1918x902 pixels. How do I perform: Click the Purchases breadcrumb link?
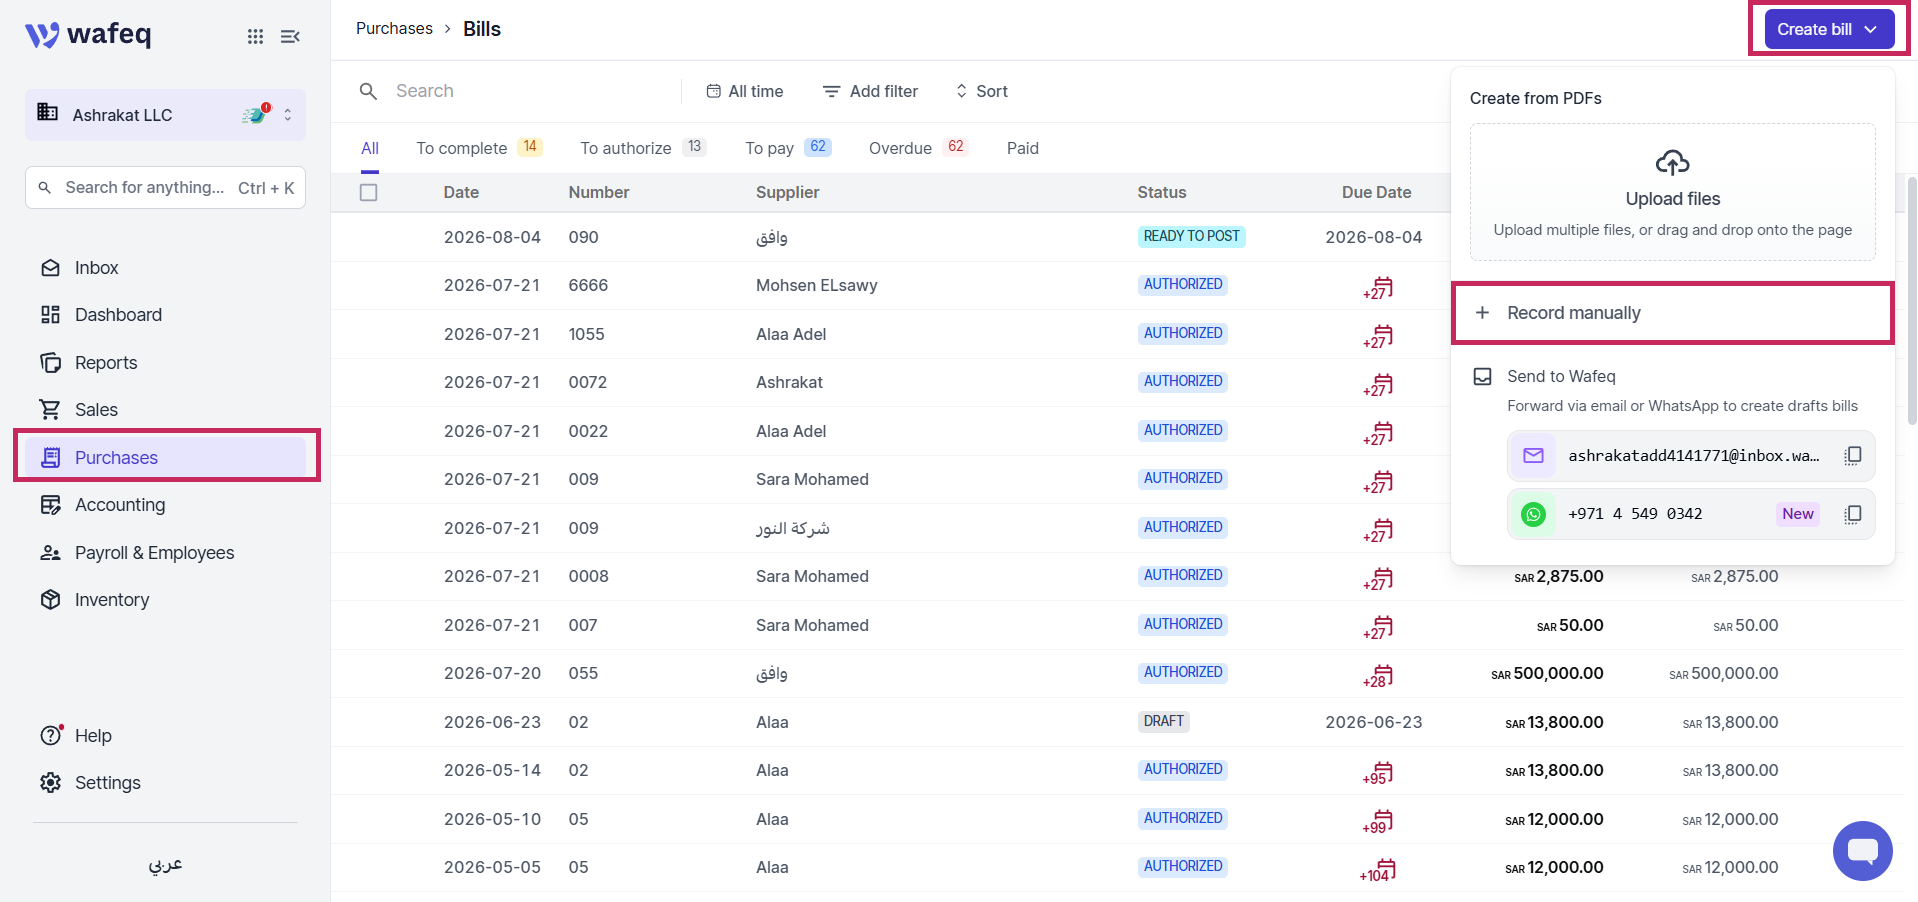click(394, 29)
